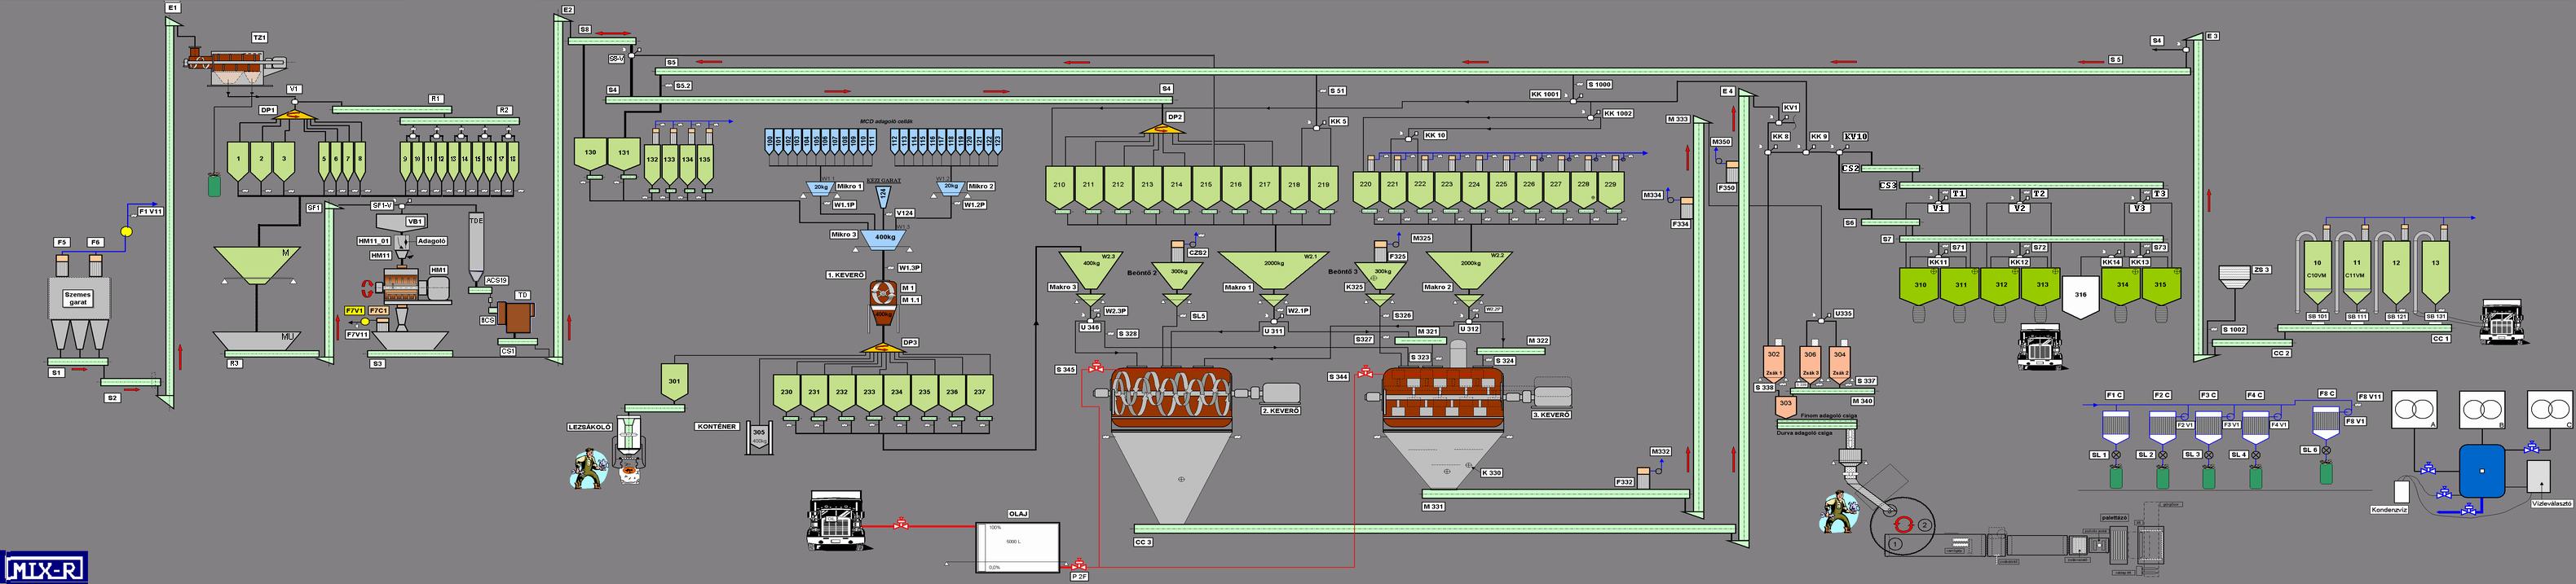Select the F7V1 yellow label
The image size is (2576, 584).
[355, 311]
